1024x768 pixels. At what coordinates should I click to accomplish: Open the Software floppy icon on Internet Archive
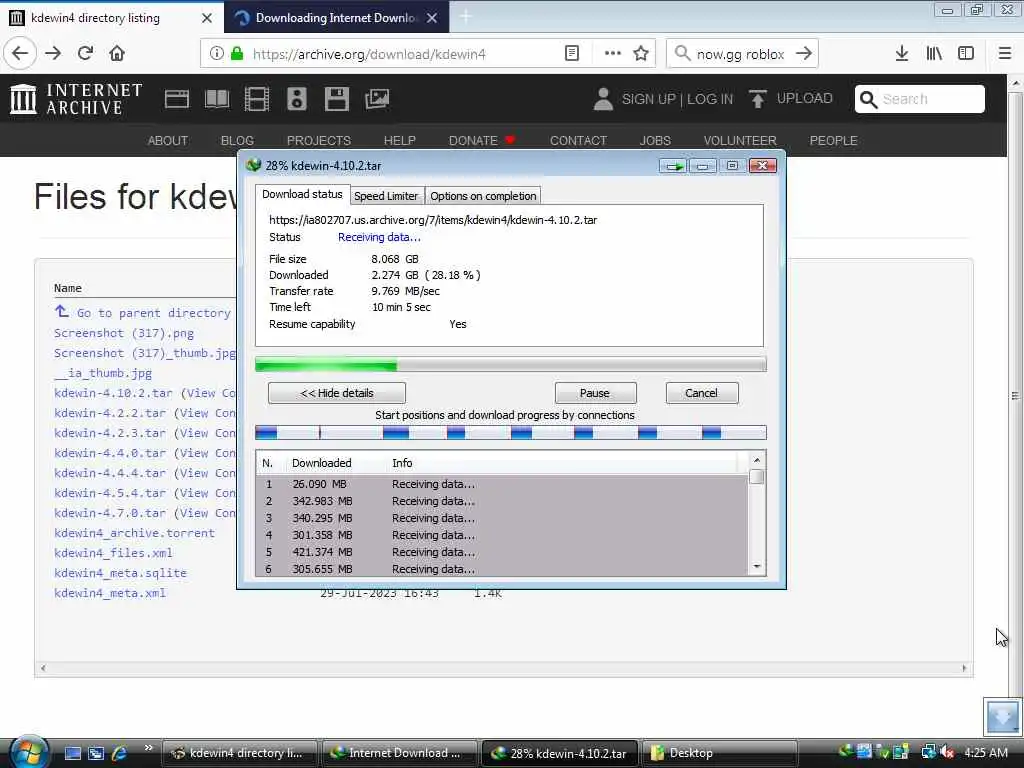337,99
